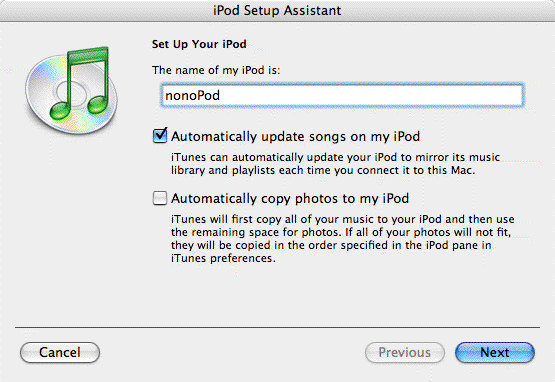Click the iPod Setup Assistant title bar
This screenshot has width=555, height=382.
277,10
